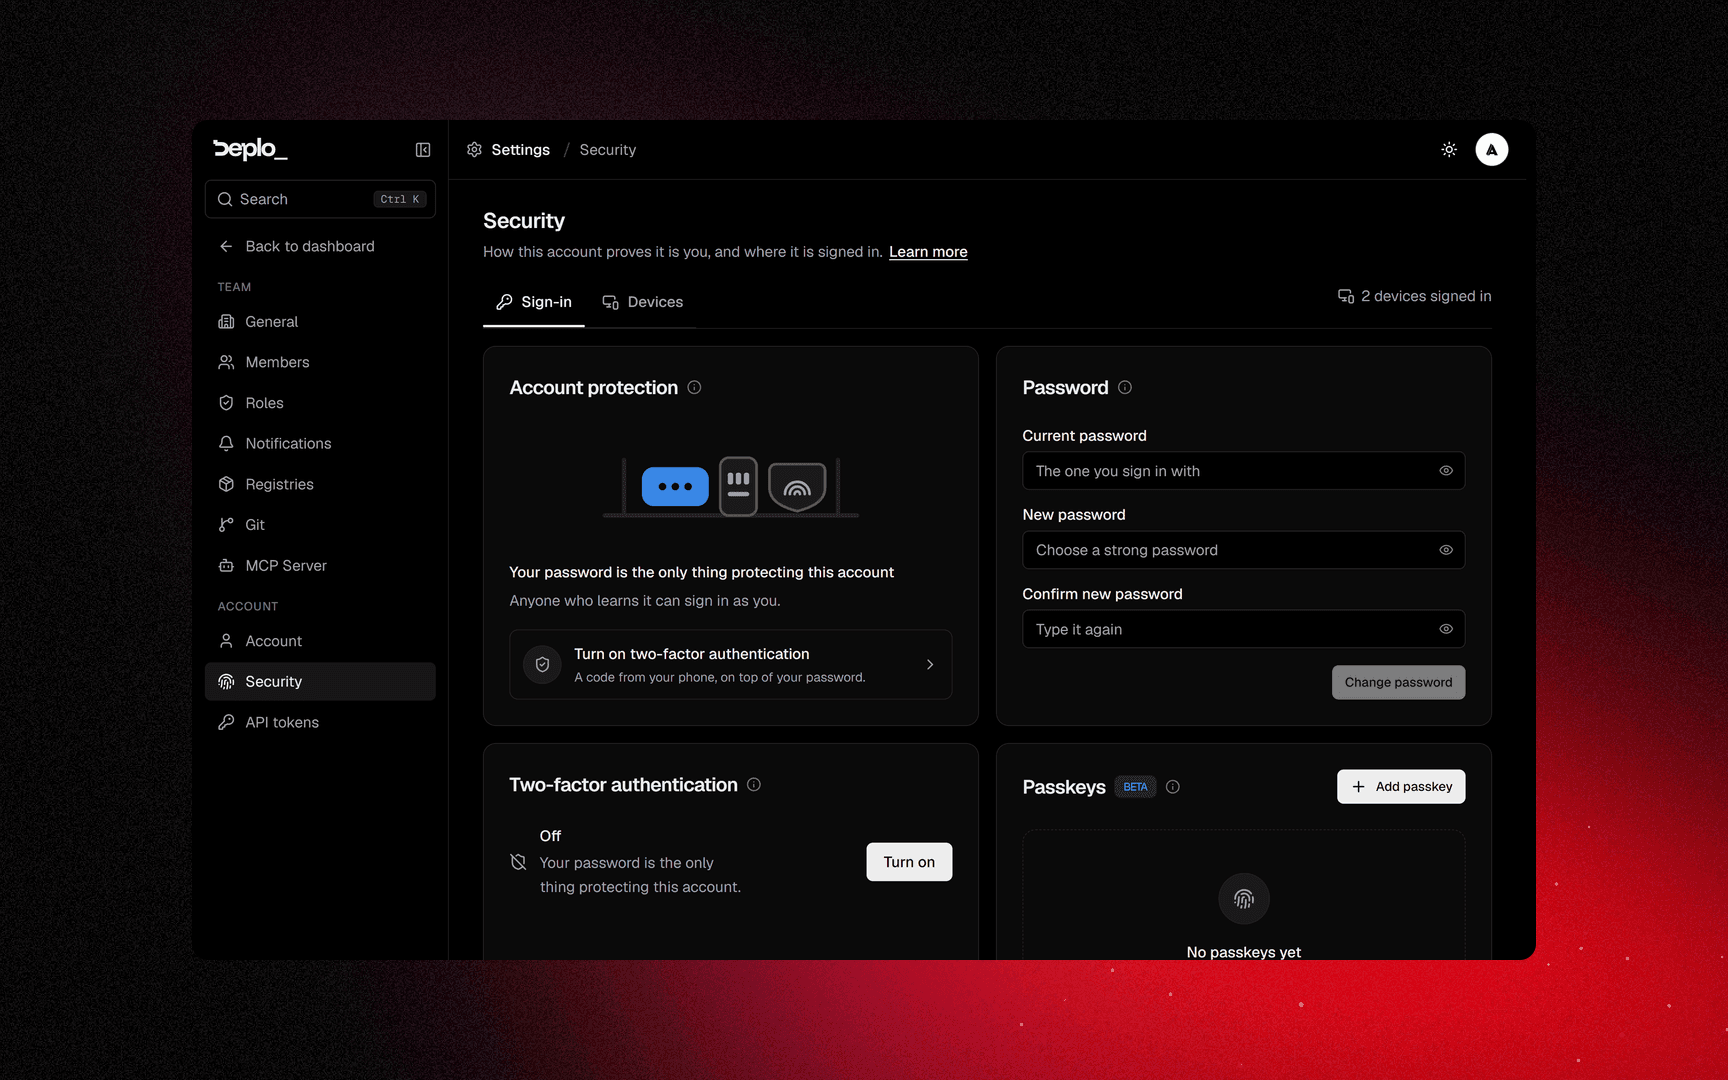Switch theme with the sun icon
The width and height of the screenshot is (1728, 1080).
click(1449, 150)
